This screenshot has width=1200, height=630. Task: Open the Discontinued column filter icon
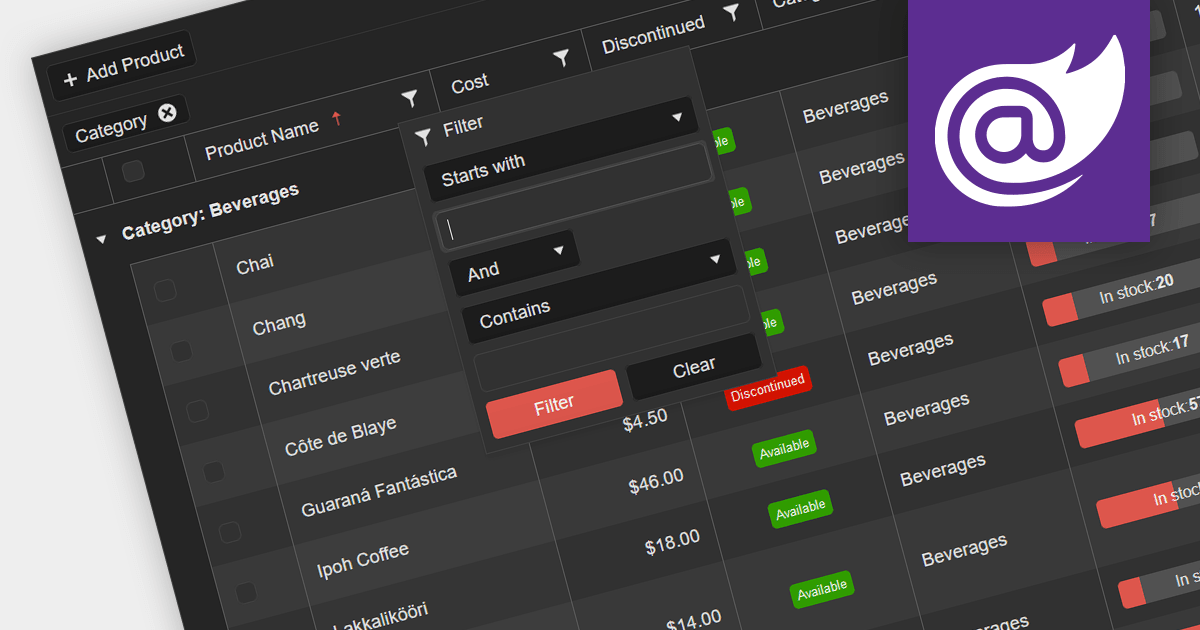tap(731, 13)
